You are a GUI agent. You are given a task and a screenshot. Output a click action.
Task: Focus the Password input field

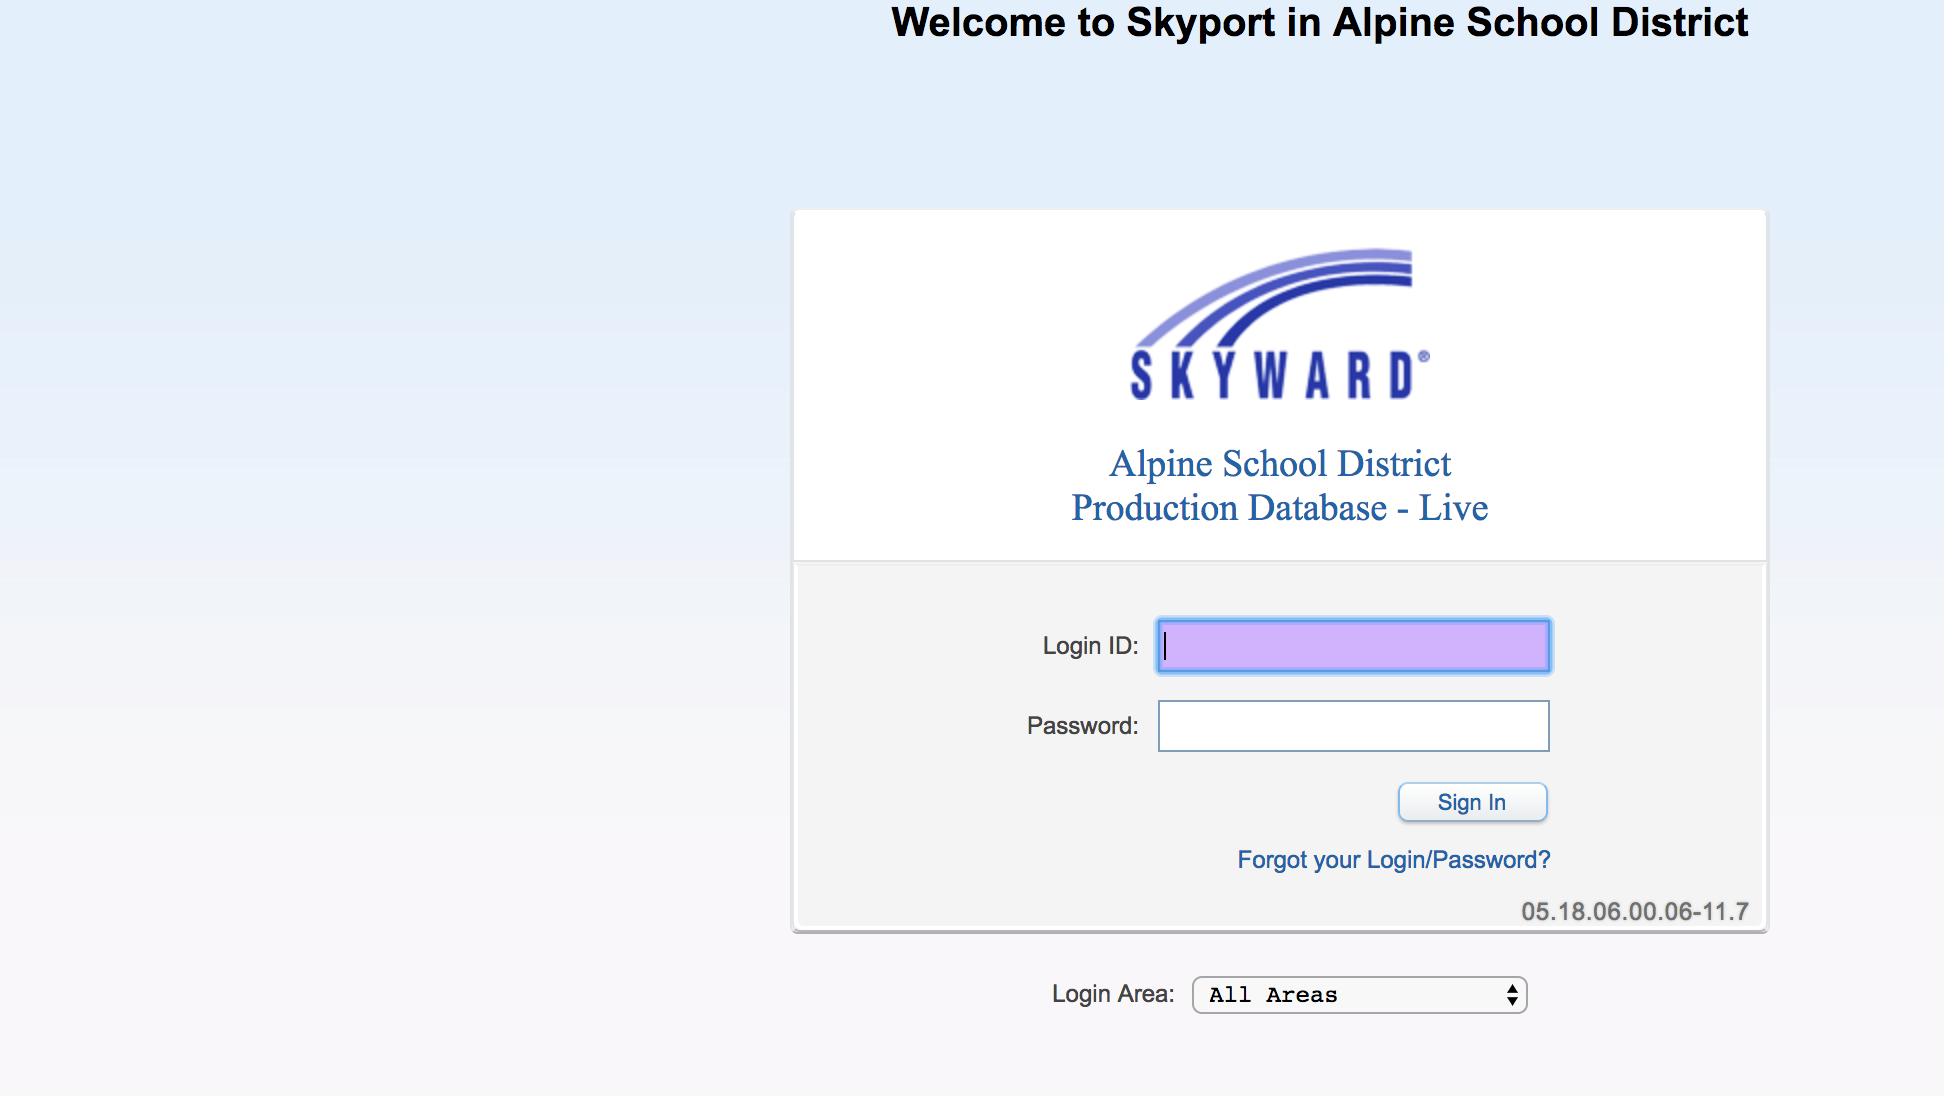click(1353, 726)
